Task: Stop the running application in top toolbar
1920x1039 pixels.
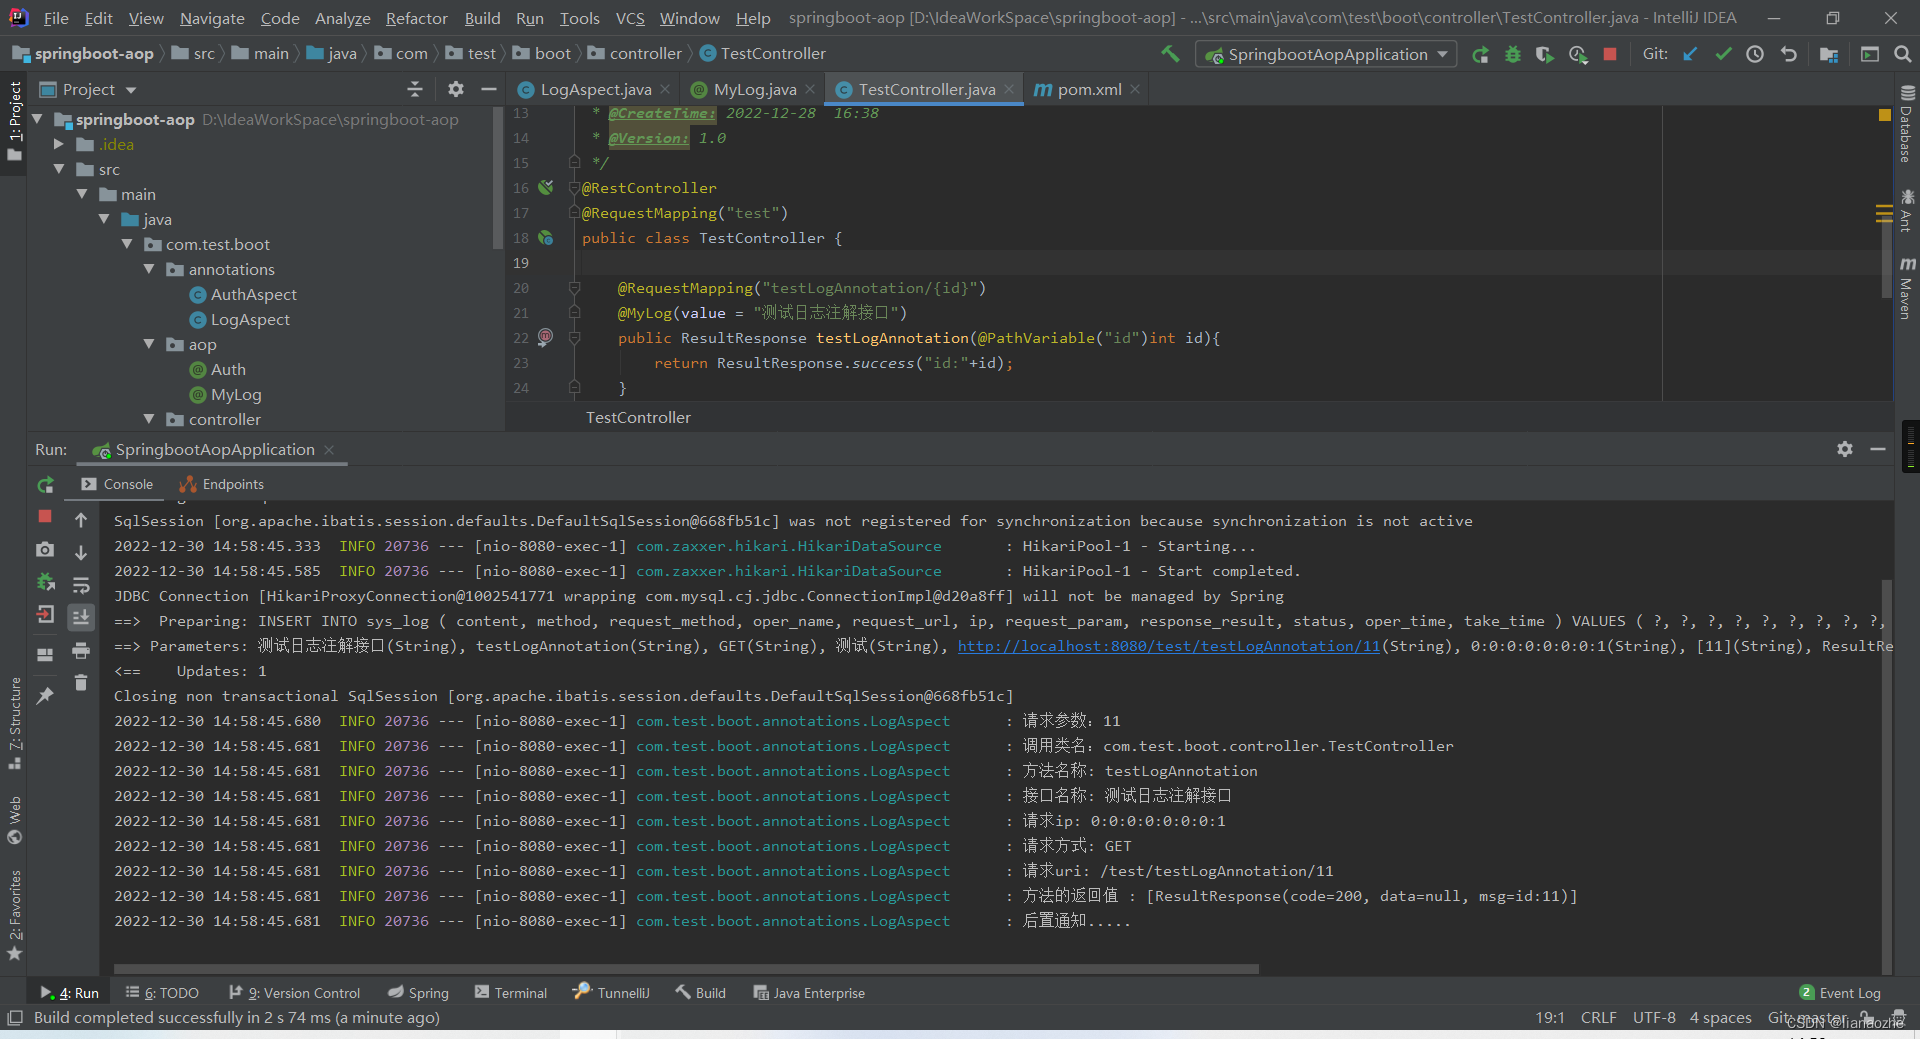Action: [1610, 54]
